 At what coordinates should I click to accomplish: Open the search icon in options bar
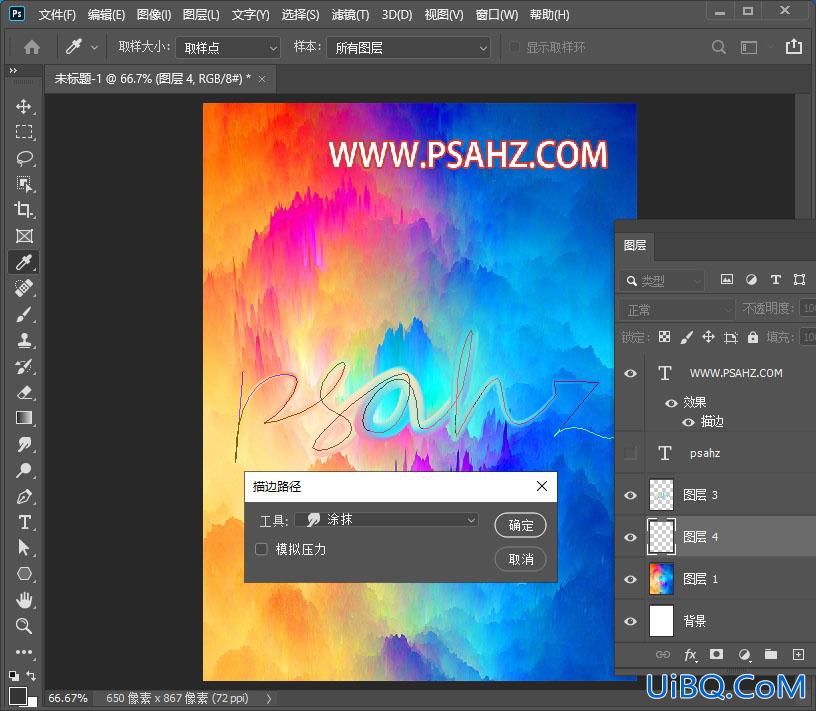click(x=719, y=47)
